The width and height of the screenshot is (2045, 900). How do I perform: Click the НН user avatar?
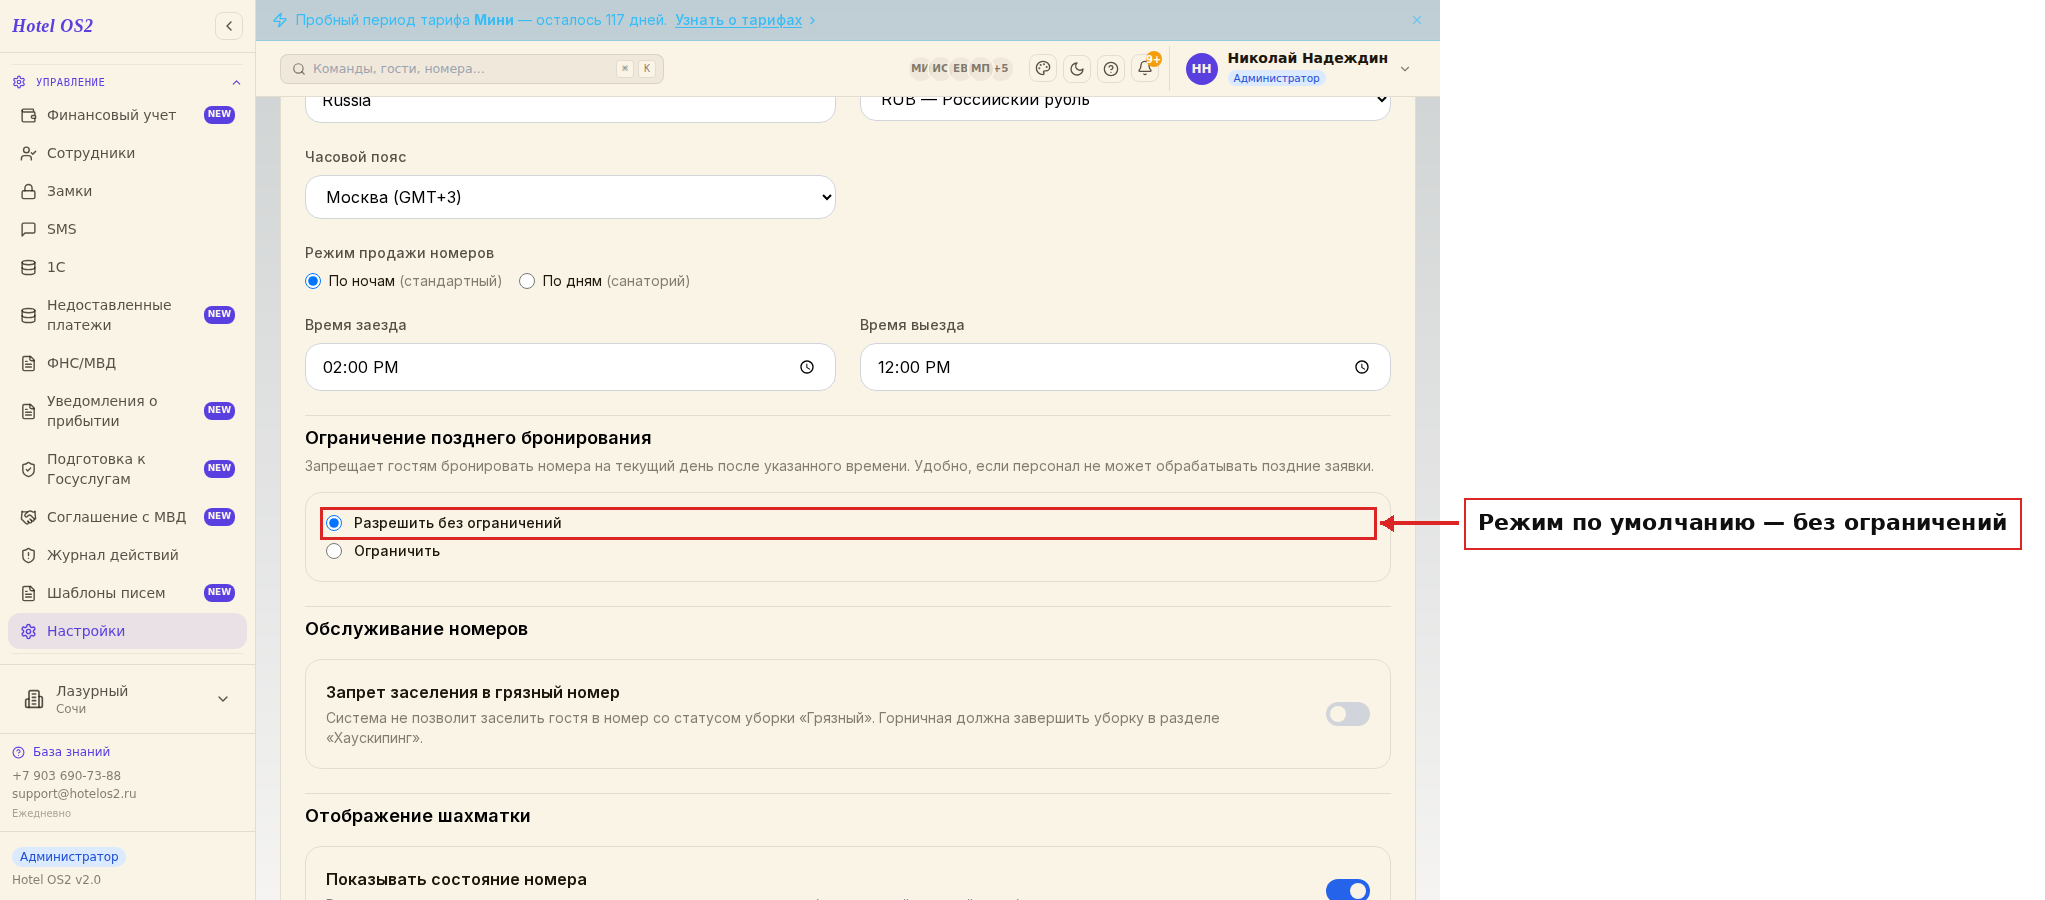(x=1201, y=68)
